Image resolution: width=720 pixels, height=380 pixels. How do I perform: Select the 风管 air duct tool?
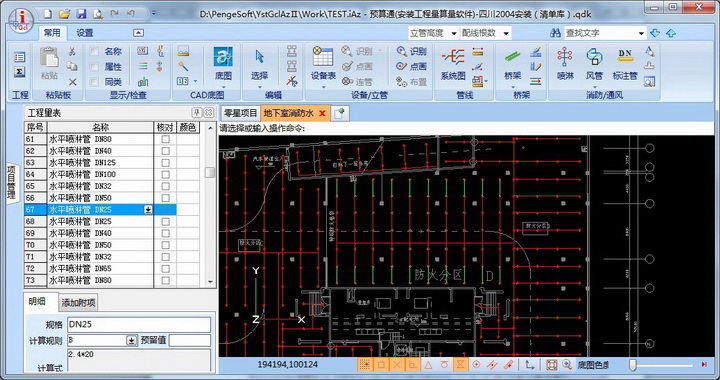point(594,64)
